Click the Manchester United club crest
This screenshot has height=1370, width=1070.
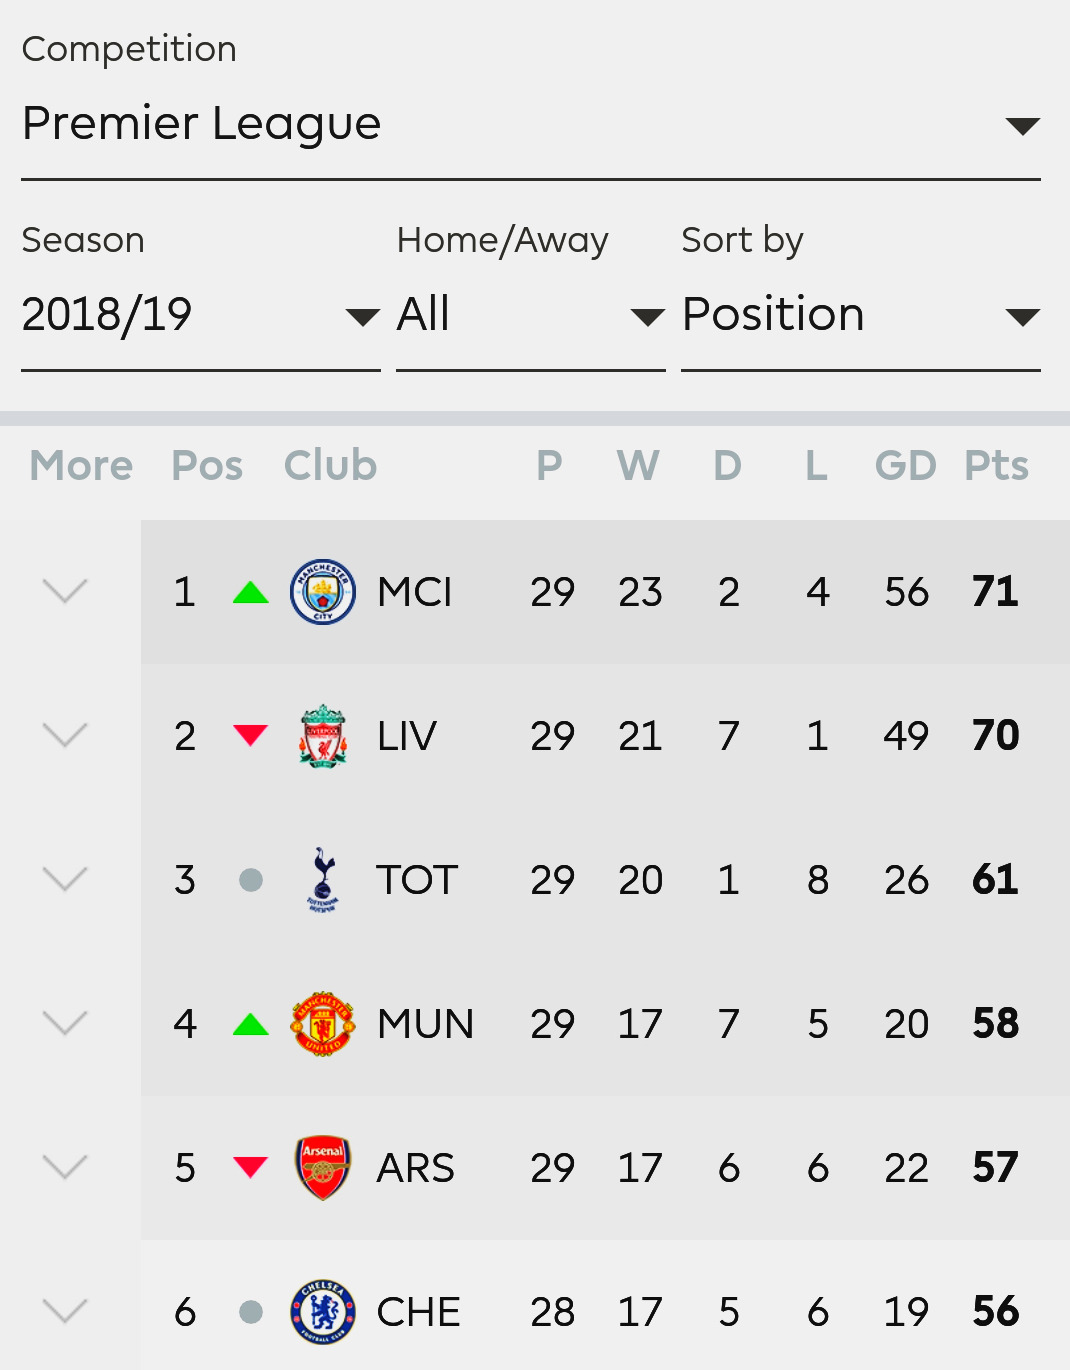point(322,1024)
